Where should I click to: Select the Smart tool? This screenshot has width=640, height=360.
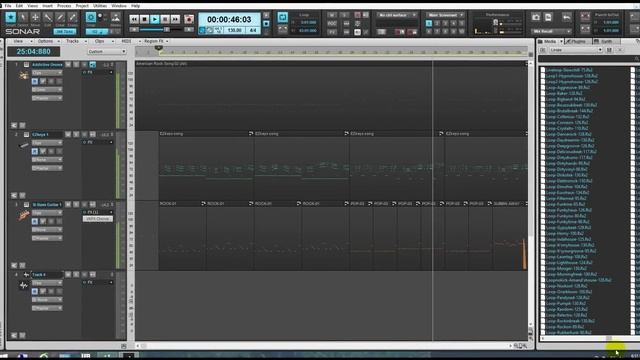click(11, 17)
